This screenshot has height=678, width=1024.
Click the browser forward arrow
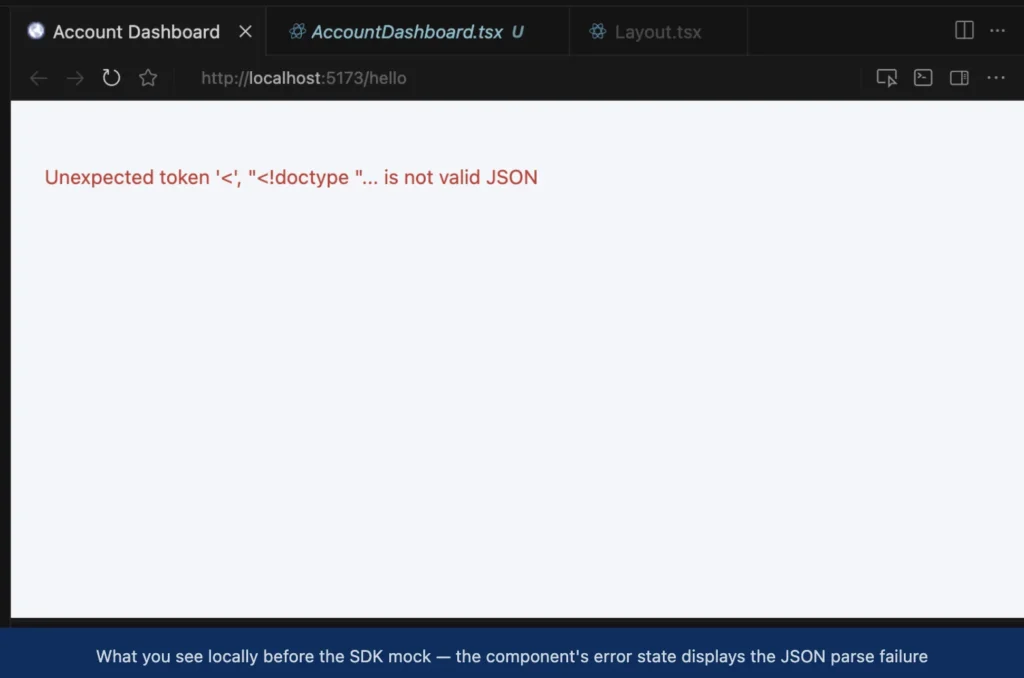pyautogui.click(x=75, y=78)
